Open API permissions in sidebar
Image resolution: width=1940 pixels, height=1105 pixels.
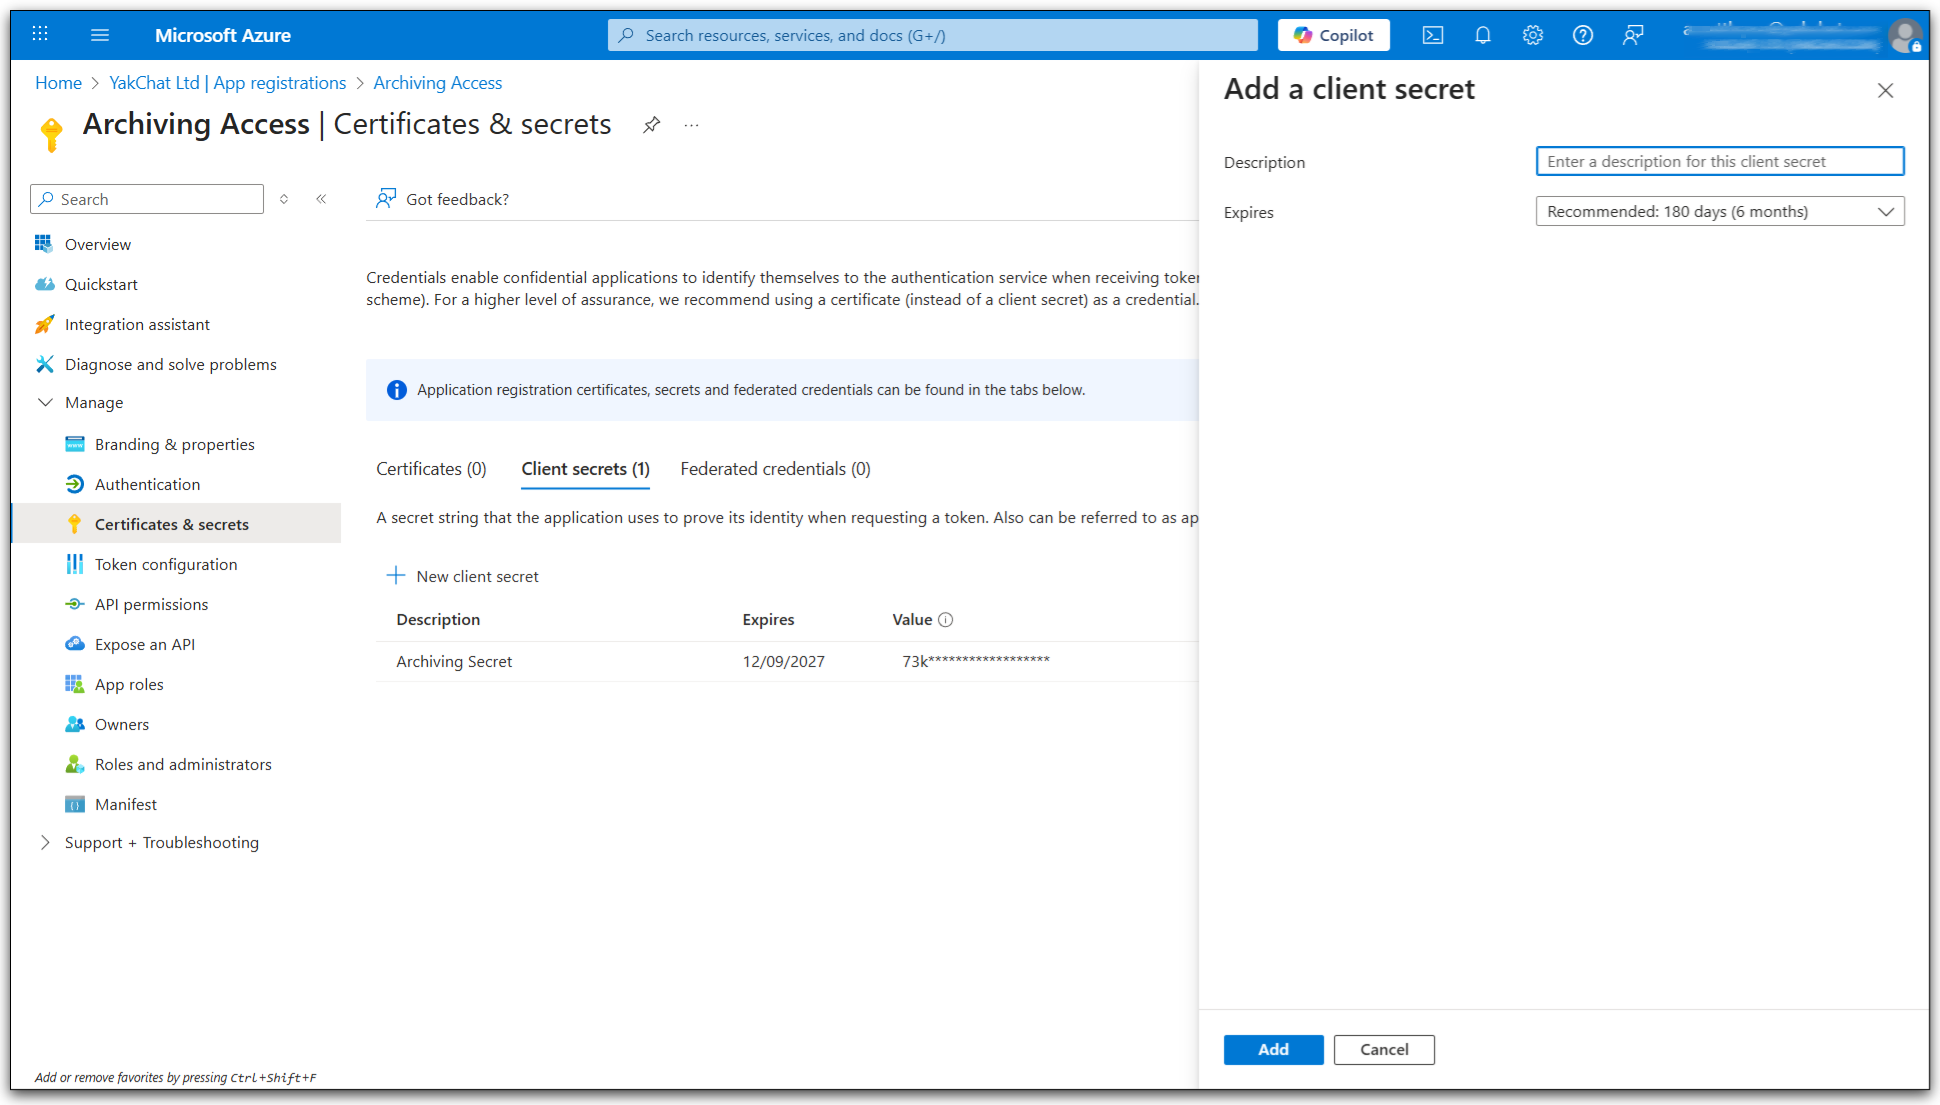[151, 604]
